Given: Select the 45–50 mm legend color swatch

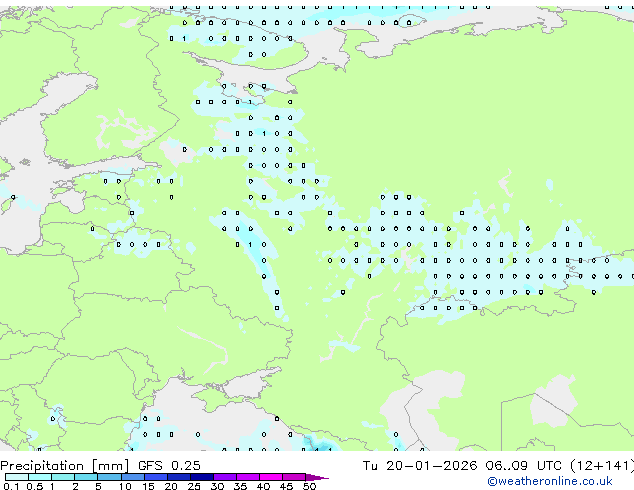Looking at the screenshot, I should click(x=294, y=477).
